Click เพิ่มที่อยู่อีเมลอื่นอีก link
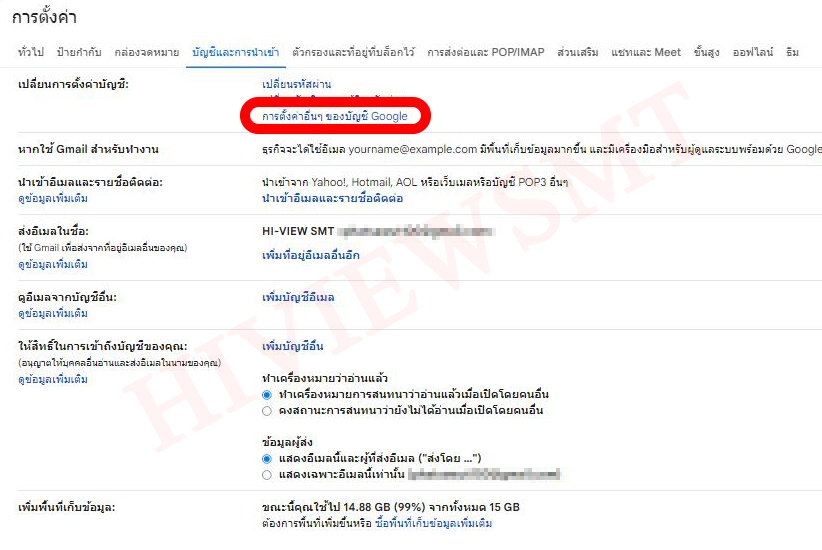The height and width of the screenshot is (550, 822). point(310,256)
